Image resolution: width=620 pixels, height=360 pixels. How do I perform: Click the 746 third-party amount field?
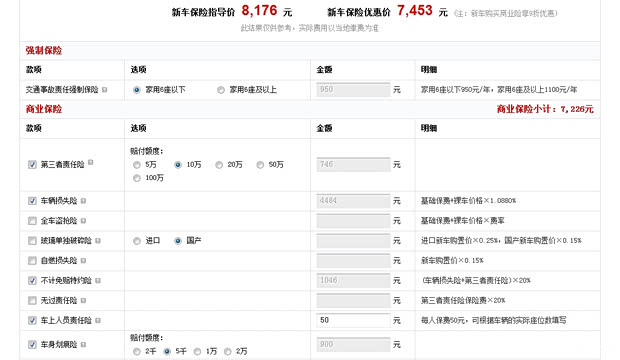[353, 164]
